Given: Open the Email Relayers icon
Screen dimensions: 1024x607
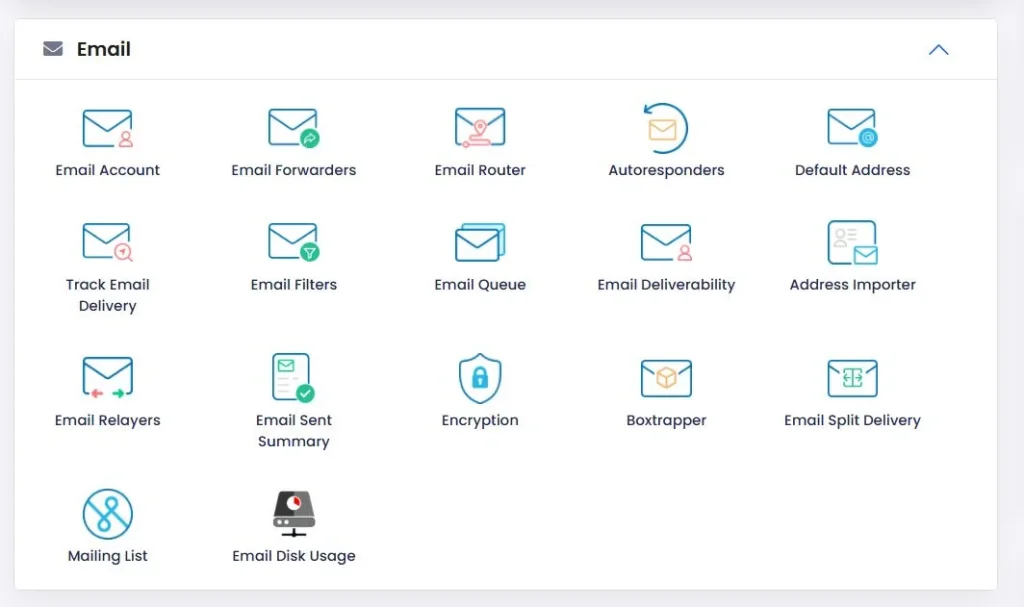Looking at the screenshot, I should 107,378.
